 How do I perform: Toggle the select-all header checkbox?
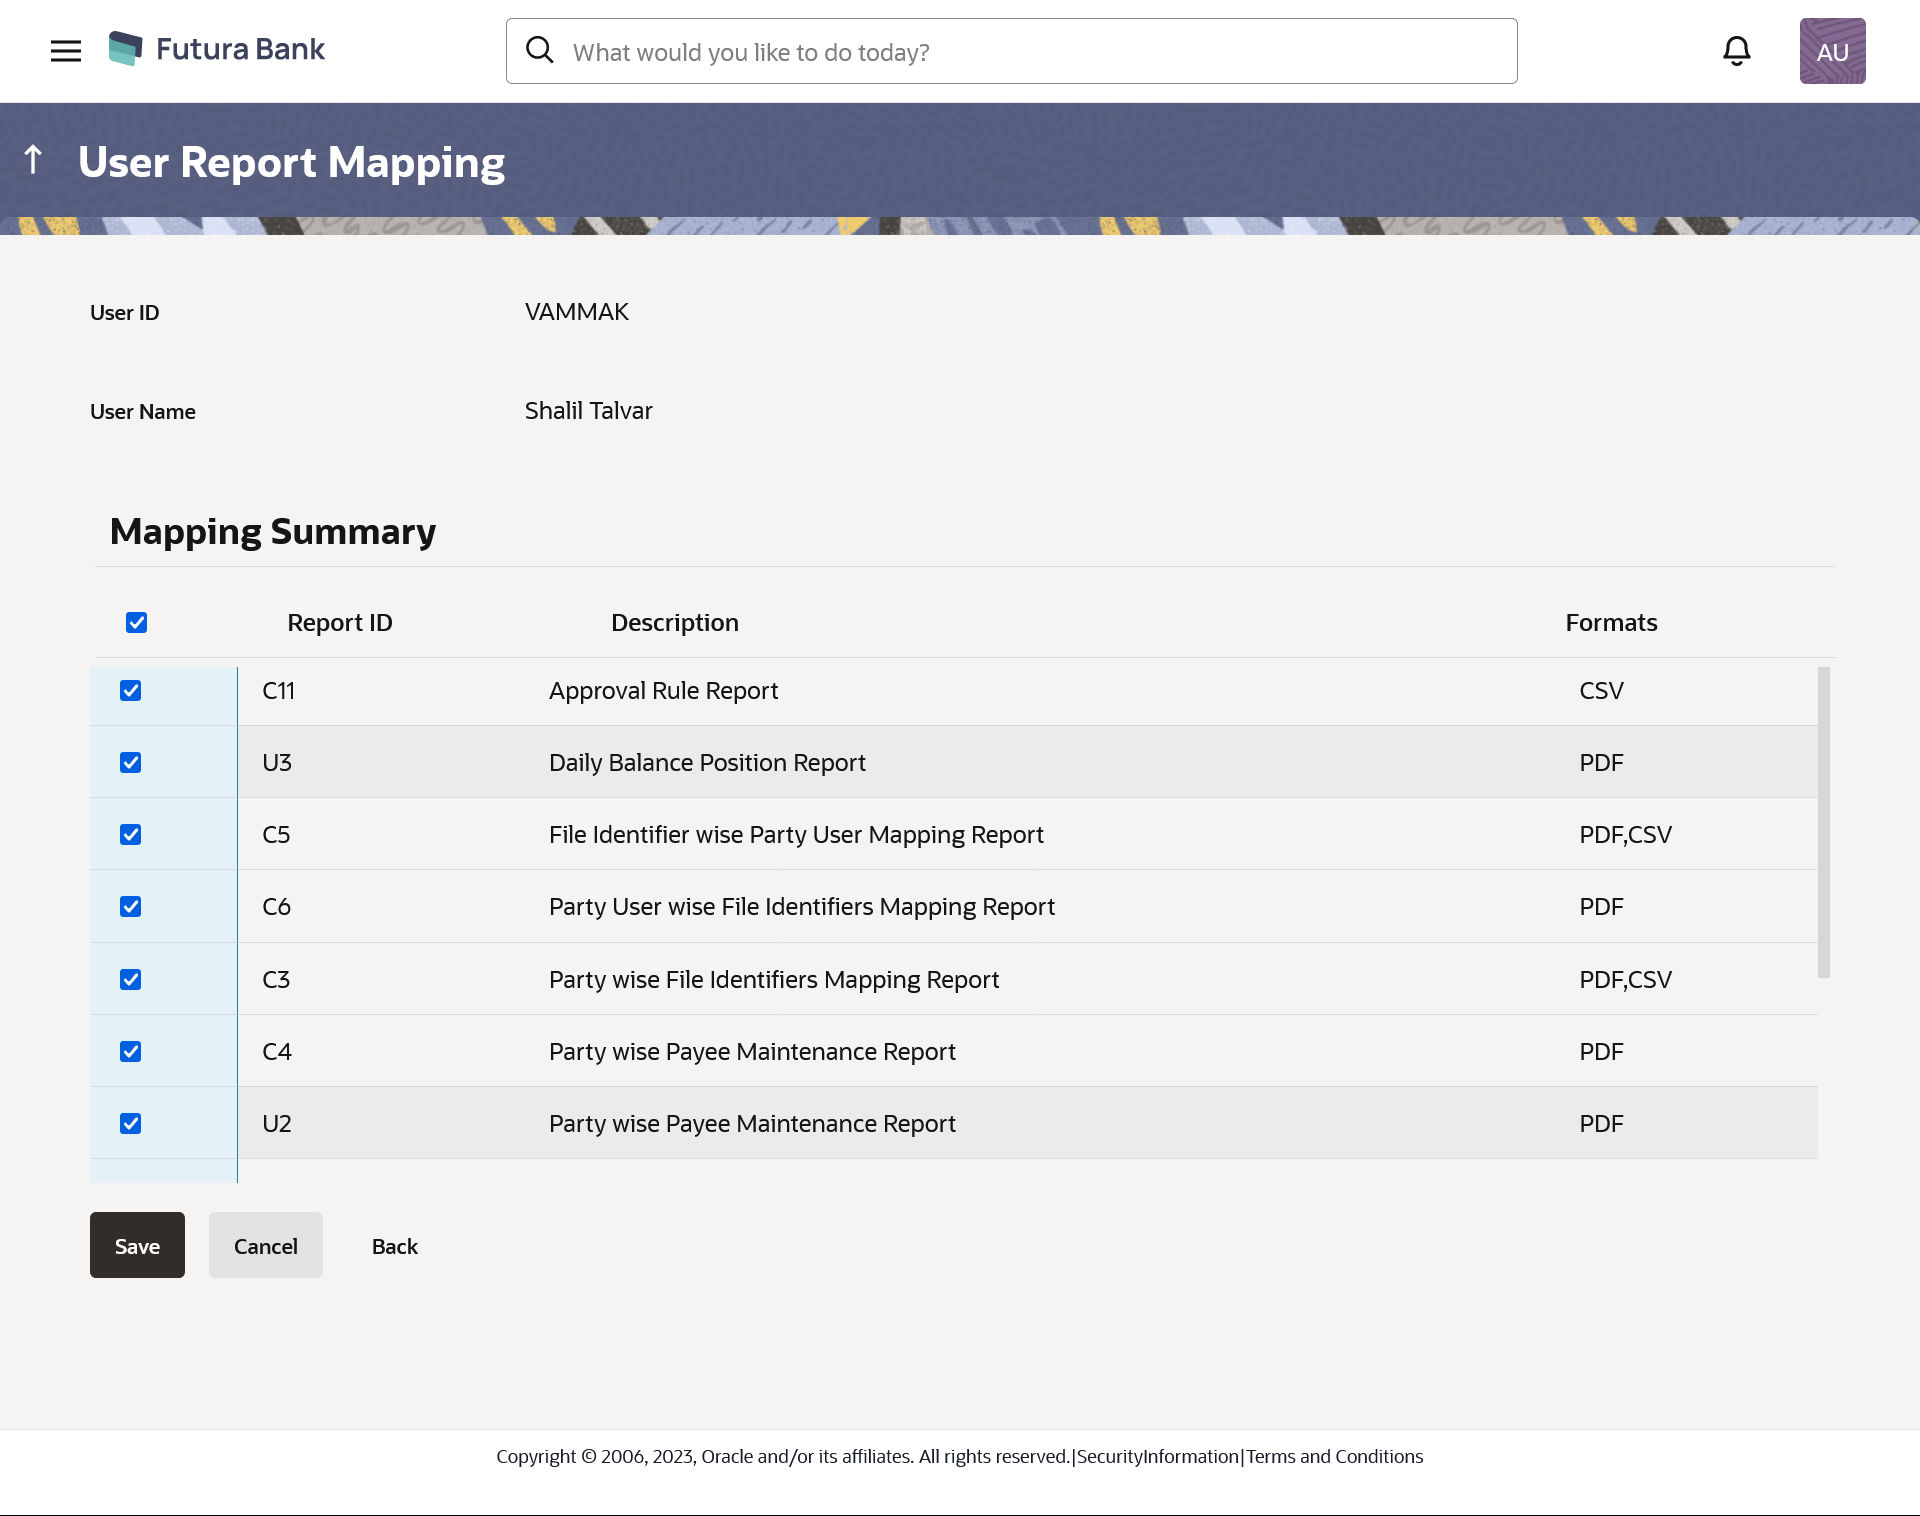[x=137, y=623]
